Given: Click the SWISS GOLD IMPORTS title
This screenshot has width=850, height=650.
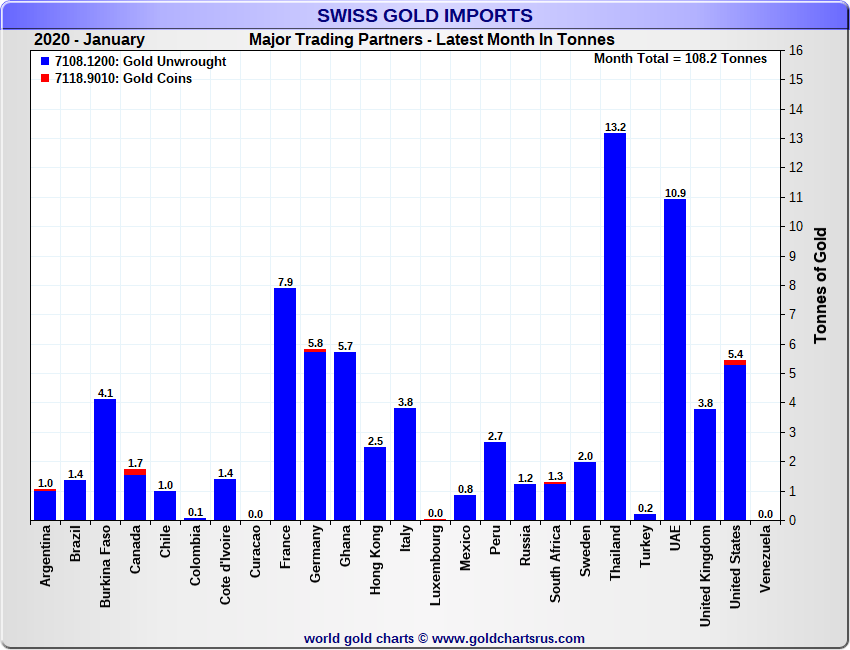Looking at the screenshot, I should [x=425, y=15].
